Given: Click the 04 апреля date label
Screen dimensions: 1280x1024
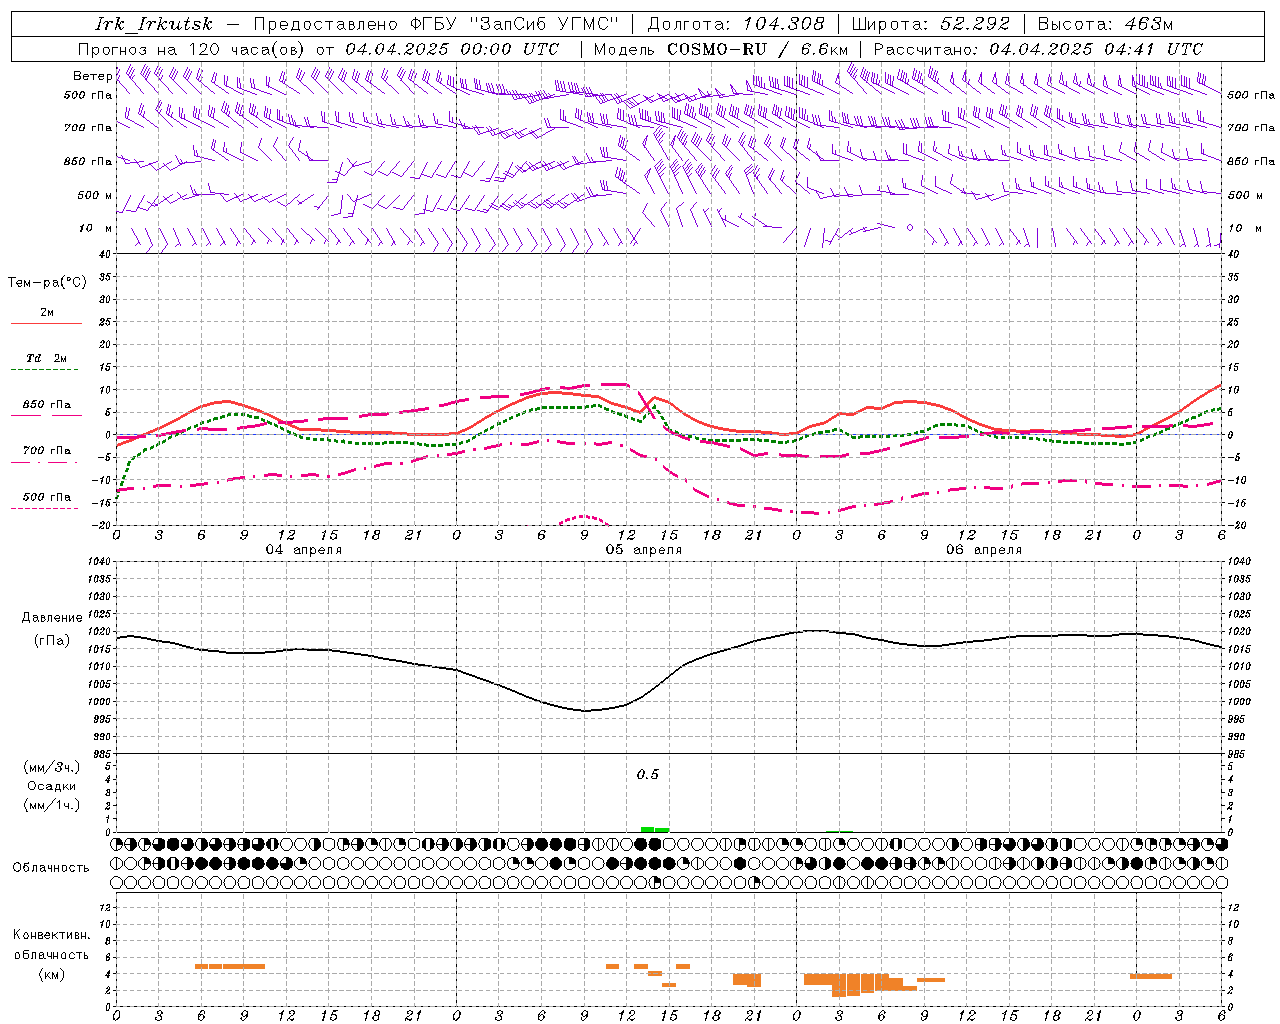Looking at the screenshot, I should pyautogui.click(x=303, y=550).
